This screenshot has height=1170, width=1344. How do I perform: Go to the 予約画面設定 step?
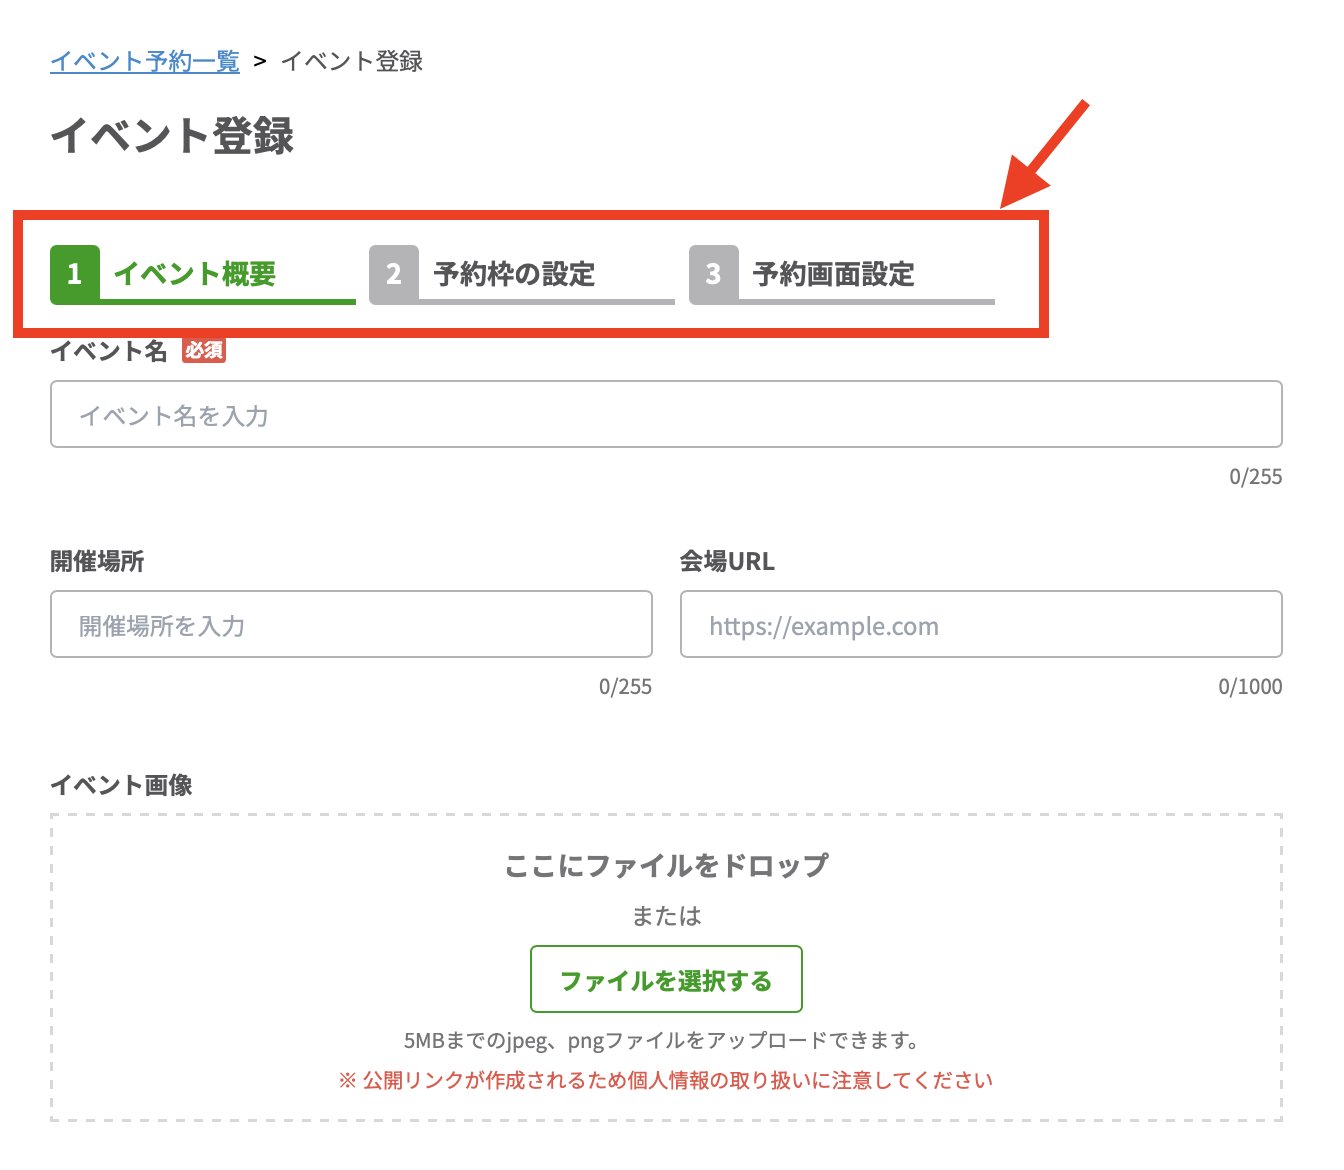834,274
